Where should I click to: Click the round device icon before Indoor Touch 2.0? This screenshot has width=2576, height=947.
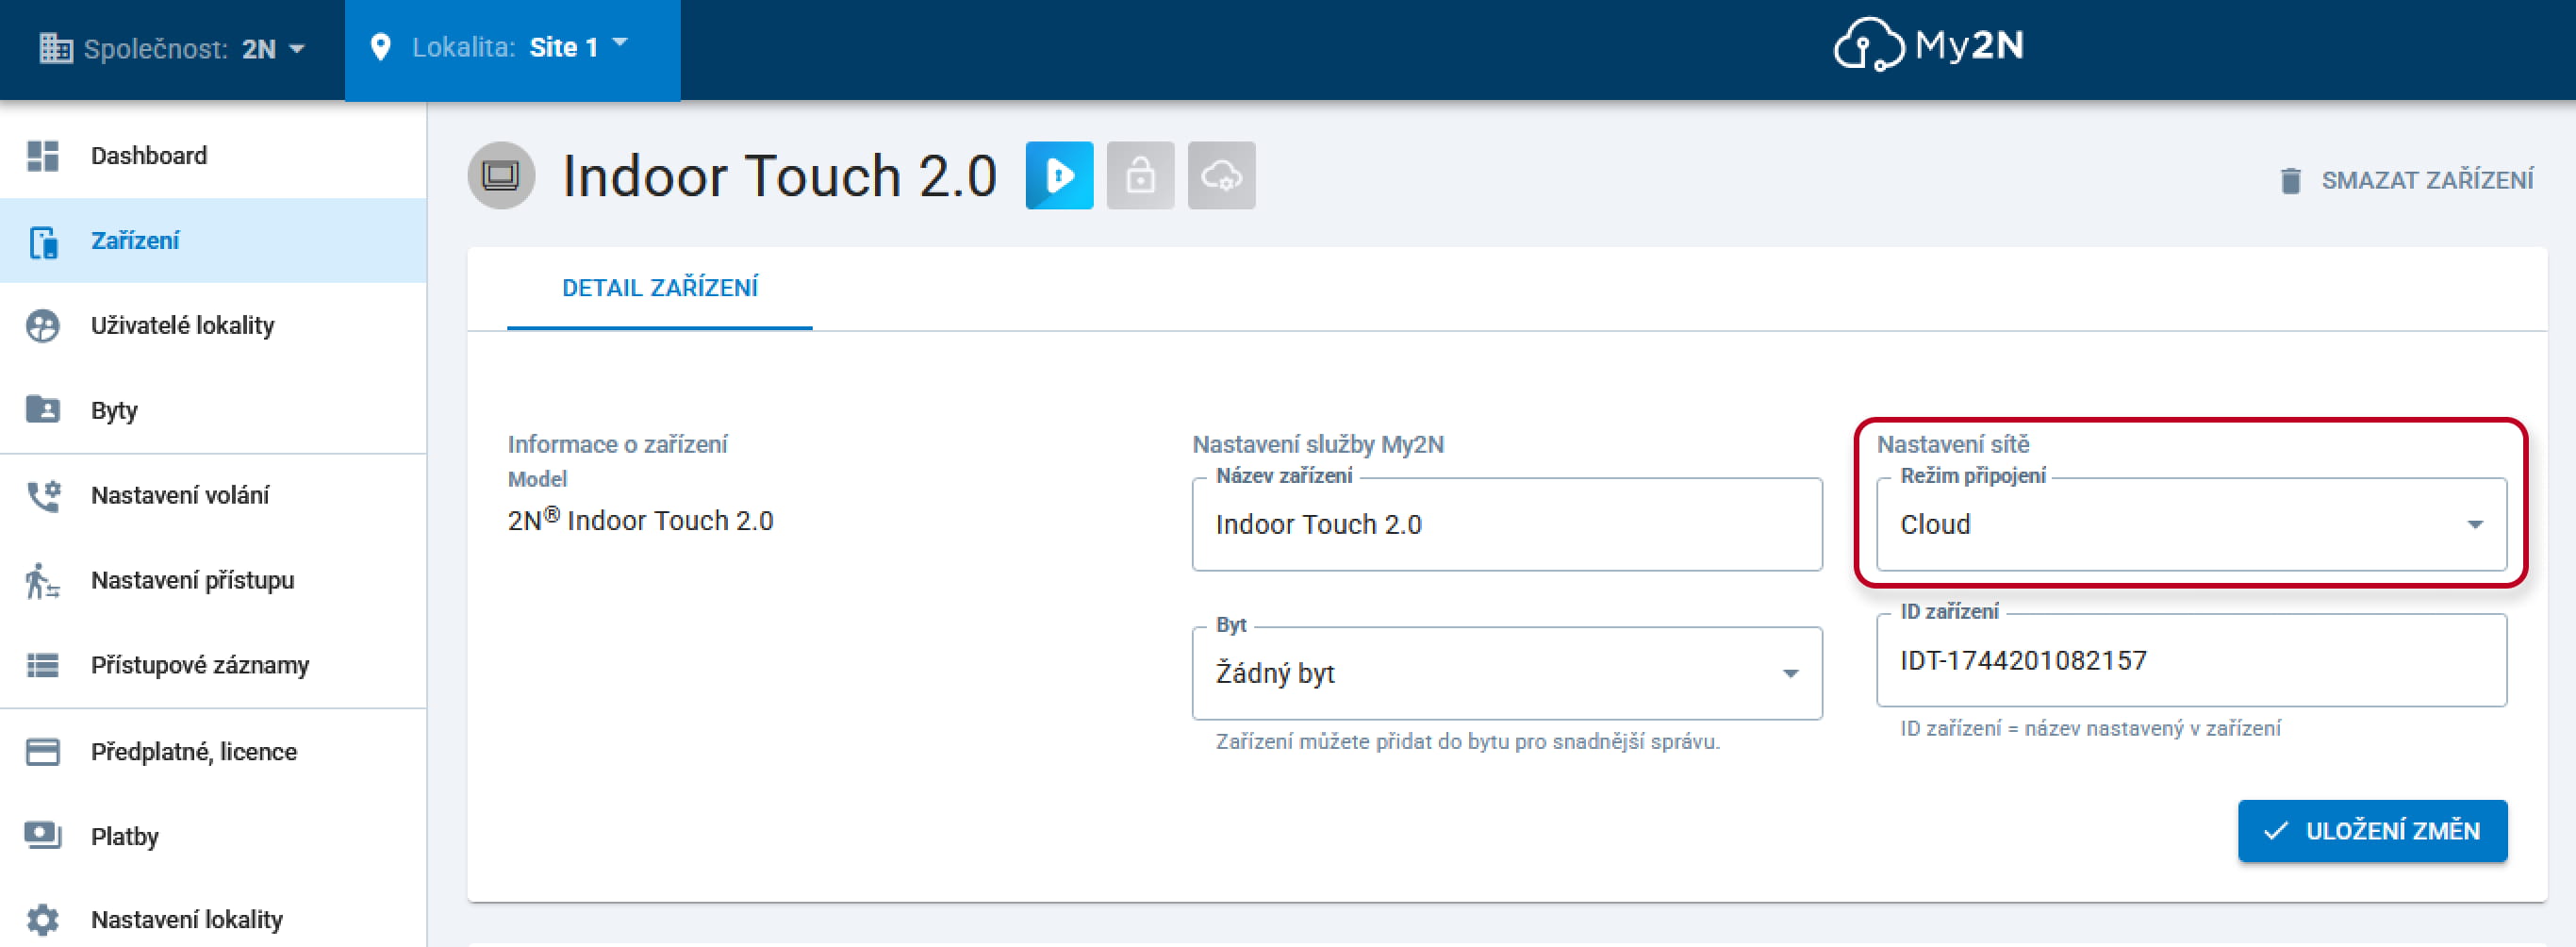pos(501,176)
